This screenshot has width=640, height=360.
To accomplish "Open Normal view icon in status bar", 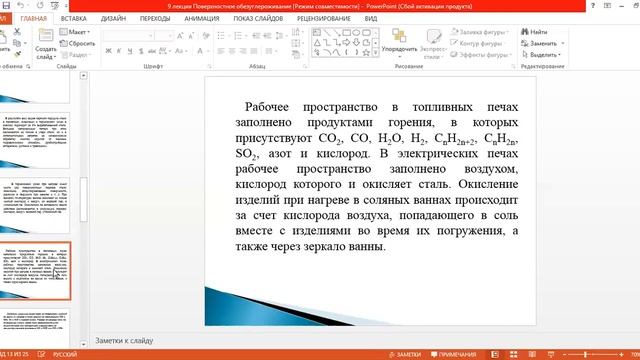I will [x=495, y=354].
